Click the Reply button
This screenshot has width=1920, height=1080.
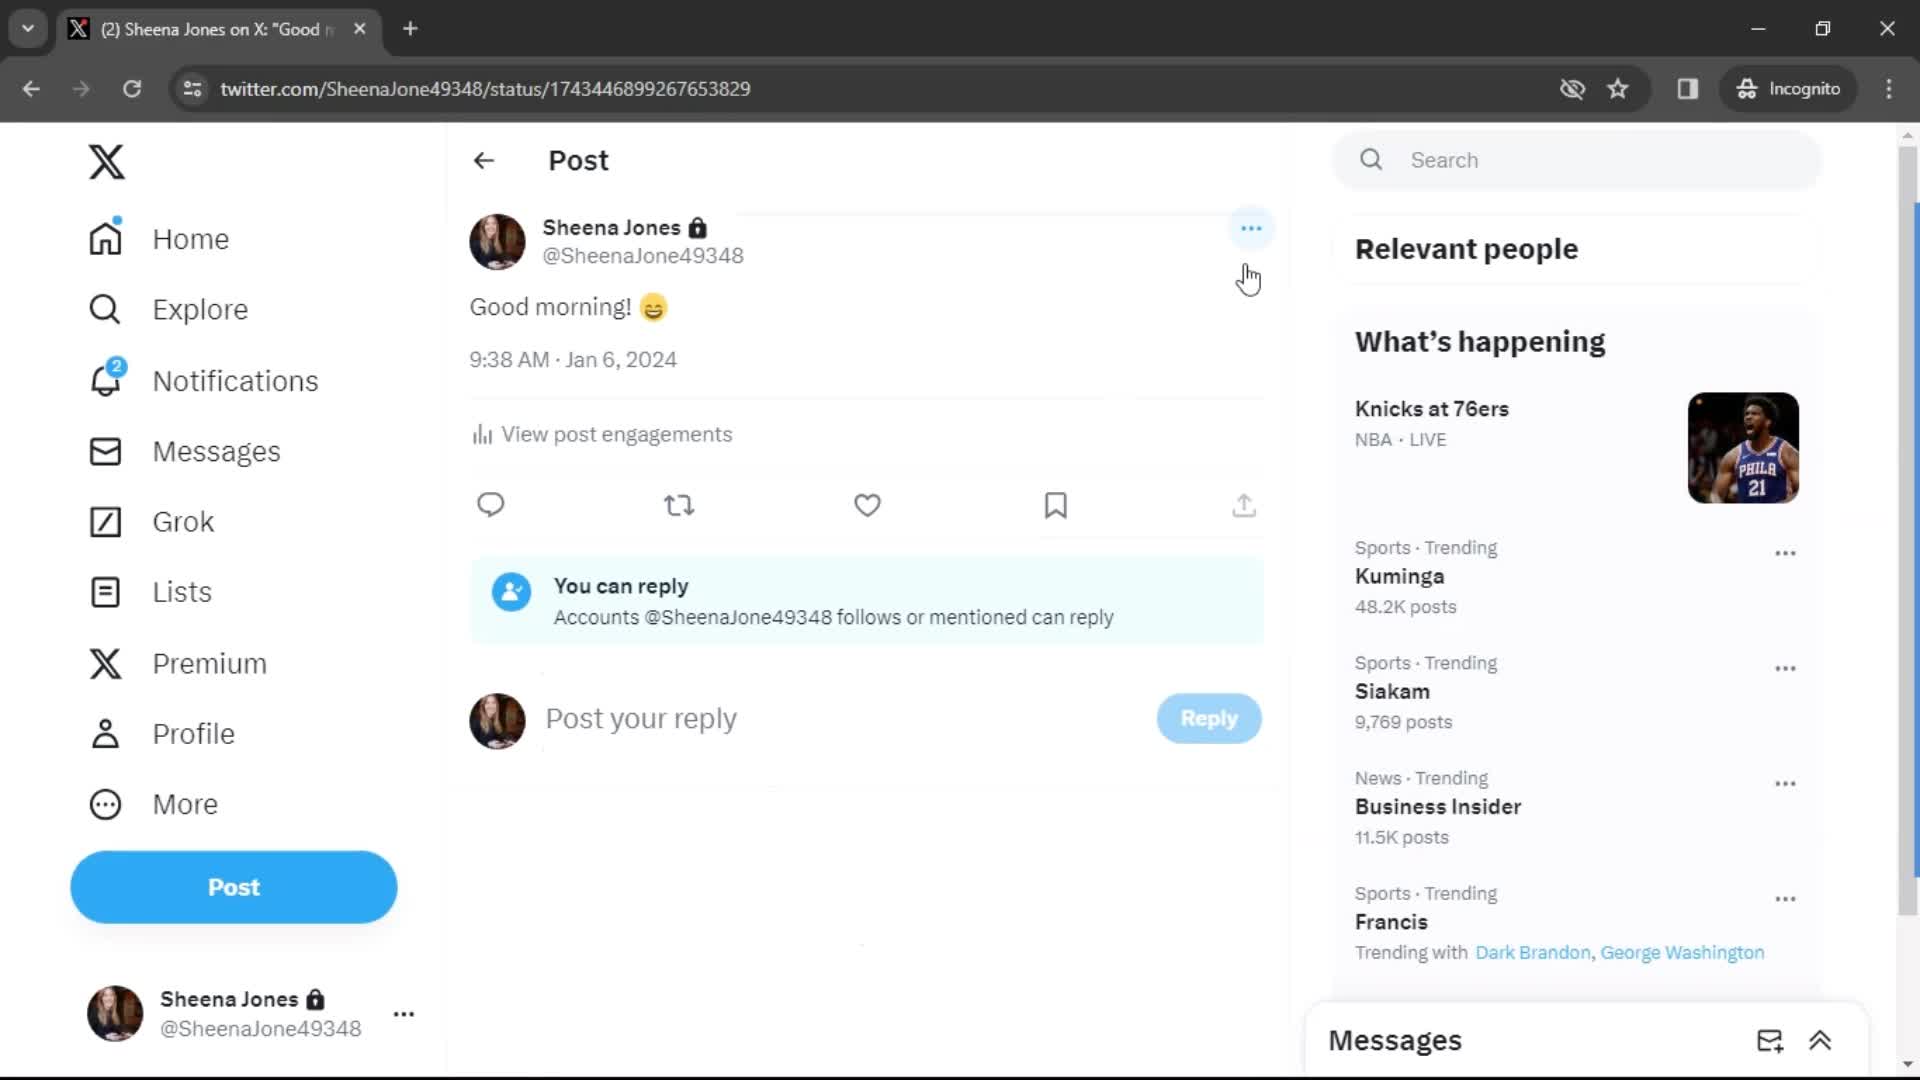point(1209,718)
